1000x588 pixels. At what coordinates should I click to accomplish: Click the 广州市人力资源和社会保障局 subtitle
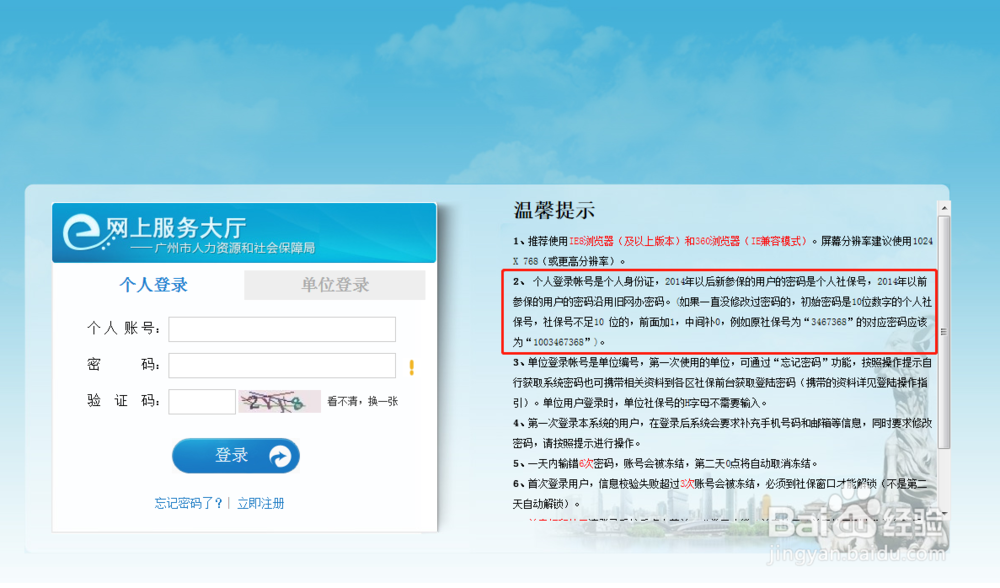[x=234, y=247]
